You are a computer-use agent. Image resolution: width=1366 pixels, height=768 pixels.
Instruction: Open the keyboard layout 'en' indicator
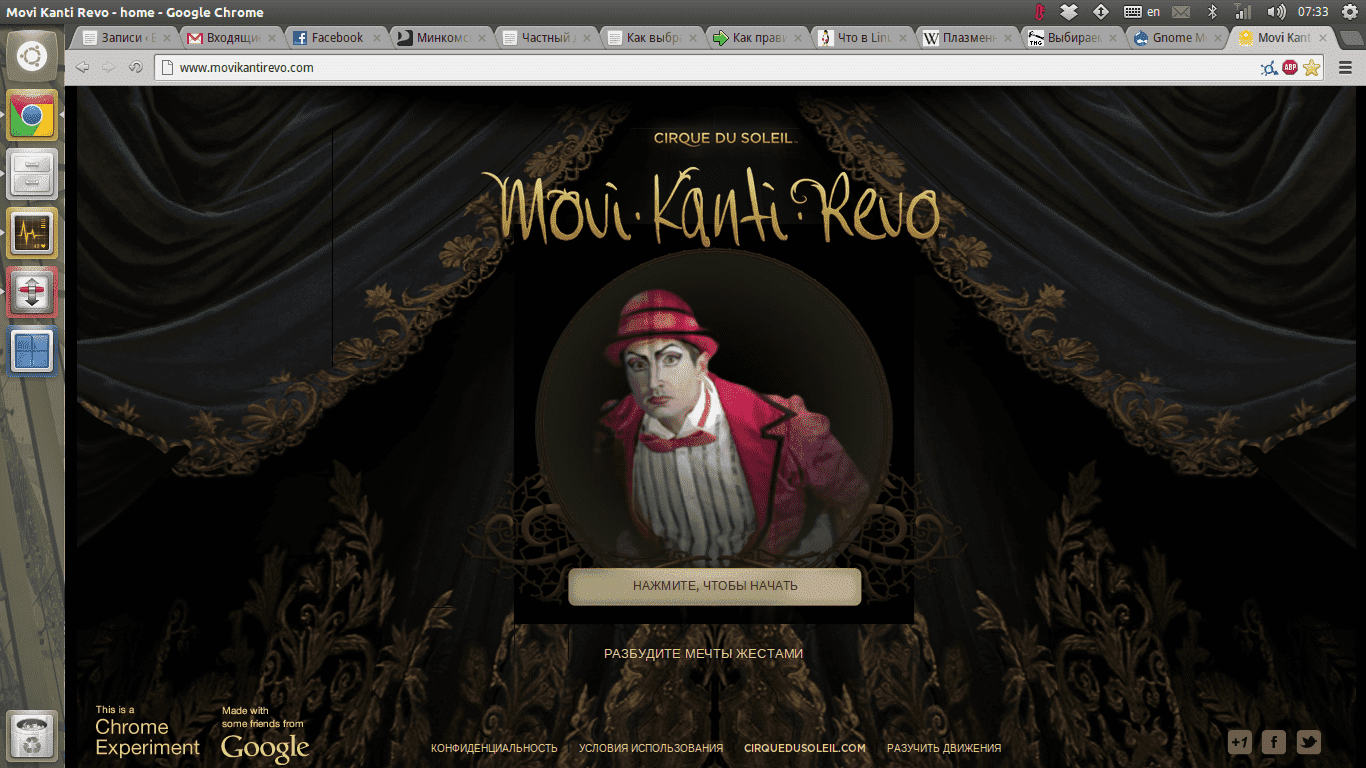point(1142,12)
